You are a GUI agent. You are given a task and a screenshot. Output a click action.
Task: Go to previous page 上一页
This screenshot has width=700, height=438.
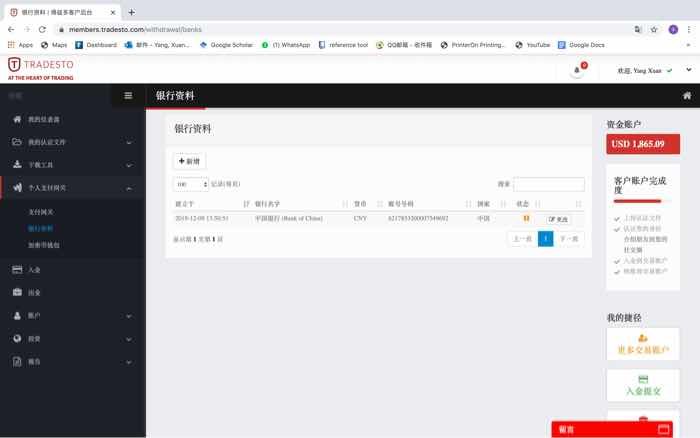(522, 239)
